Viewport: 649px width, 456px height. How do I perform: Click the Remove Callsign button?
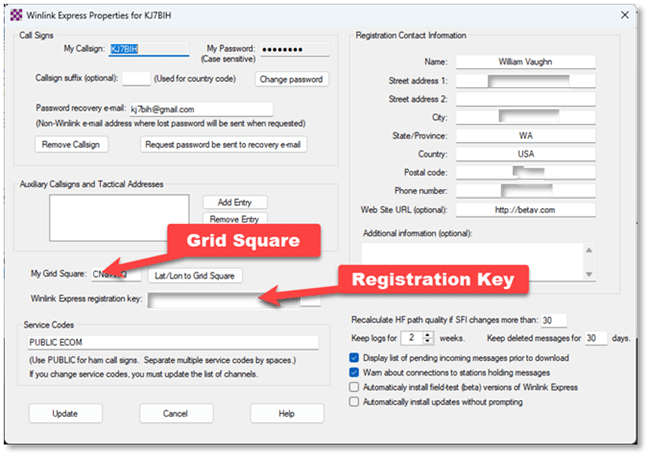(71, 145)
